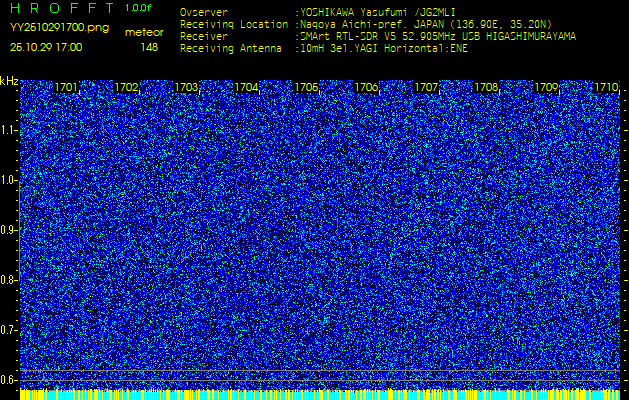The height and width of the screenshot is (400, 629).
Task: Click the Receiver label
Action: [204, 37]
